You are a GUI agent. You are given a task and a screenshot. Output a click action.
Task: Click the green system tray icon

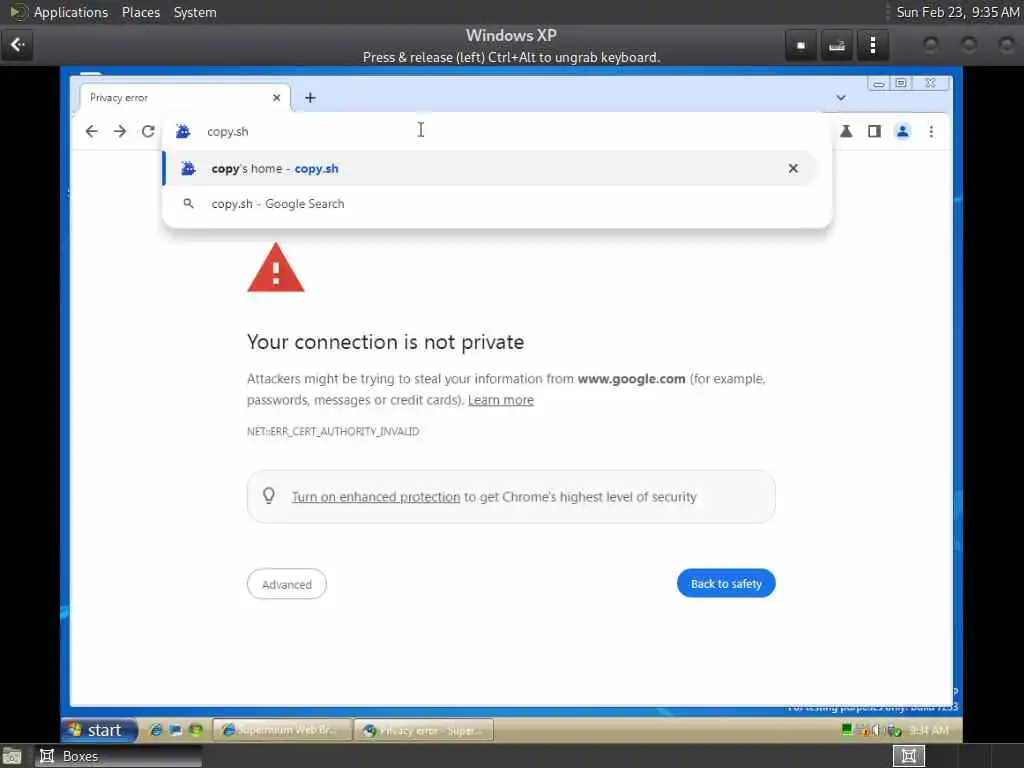click(x=847, y=729)
